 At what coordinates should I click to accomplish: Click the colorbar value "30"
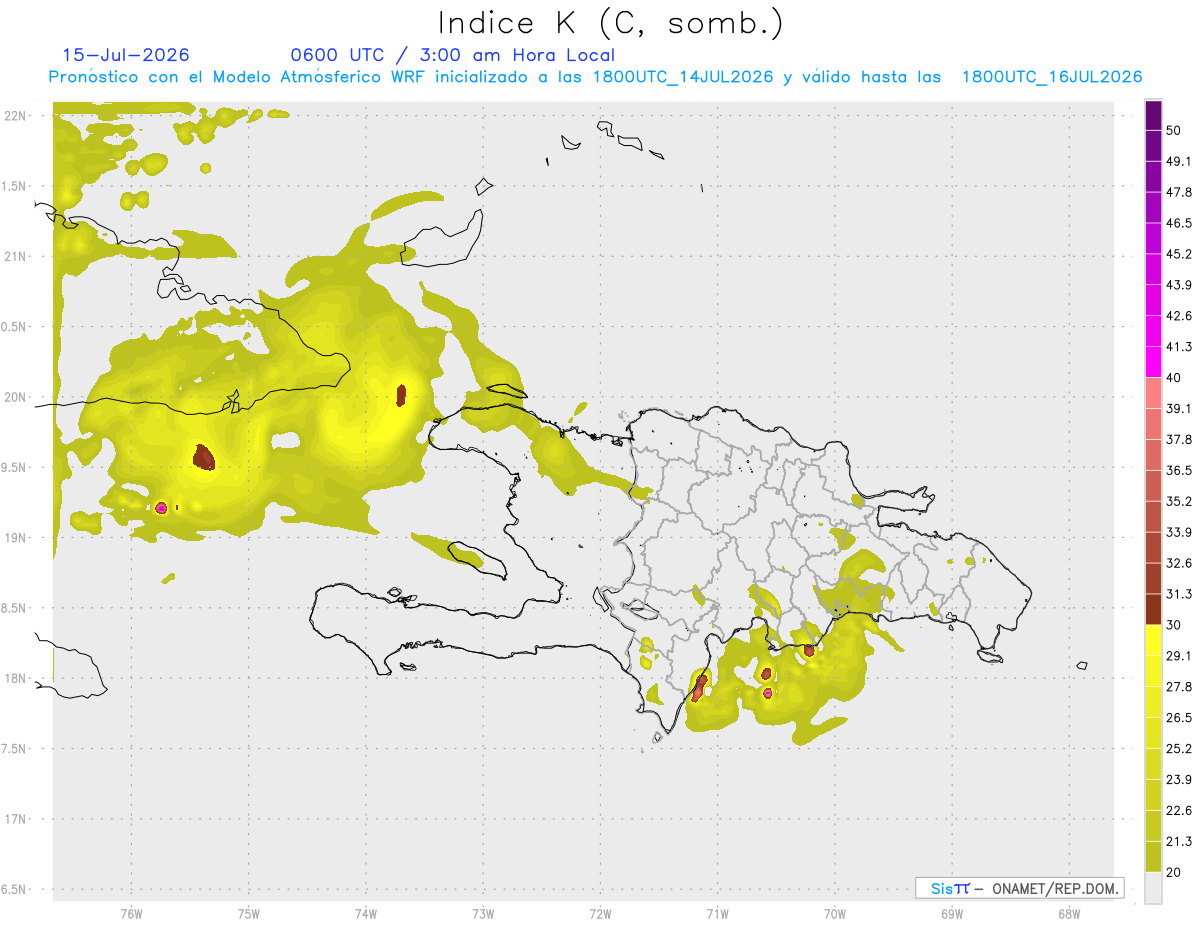pos(1175,625)
